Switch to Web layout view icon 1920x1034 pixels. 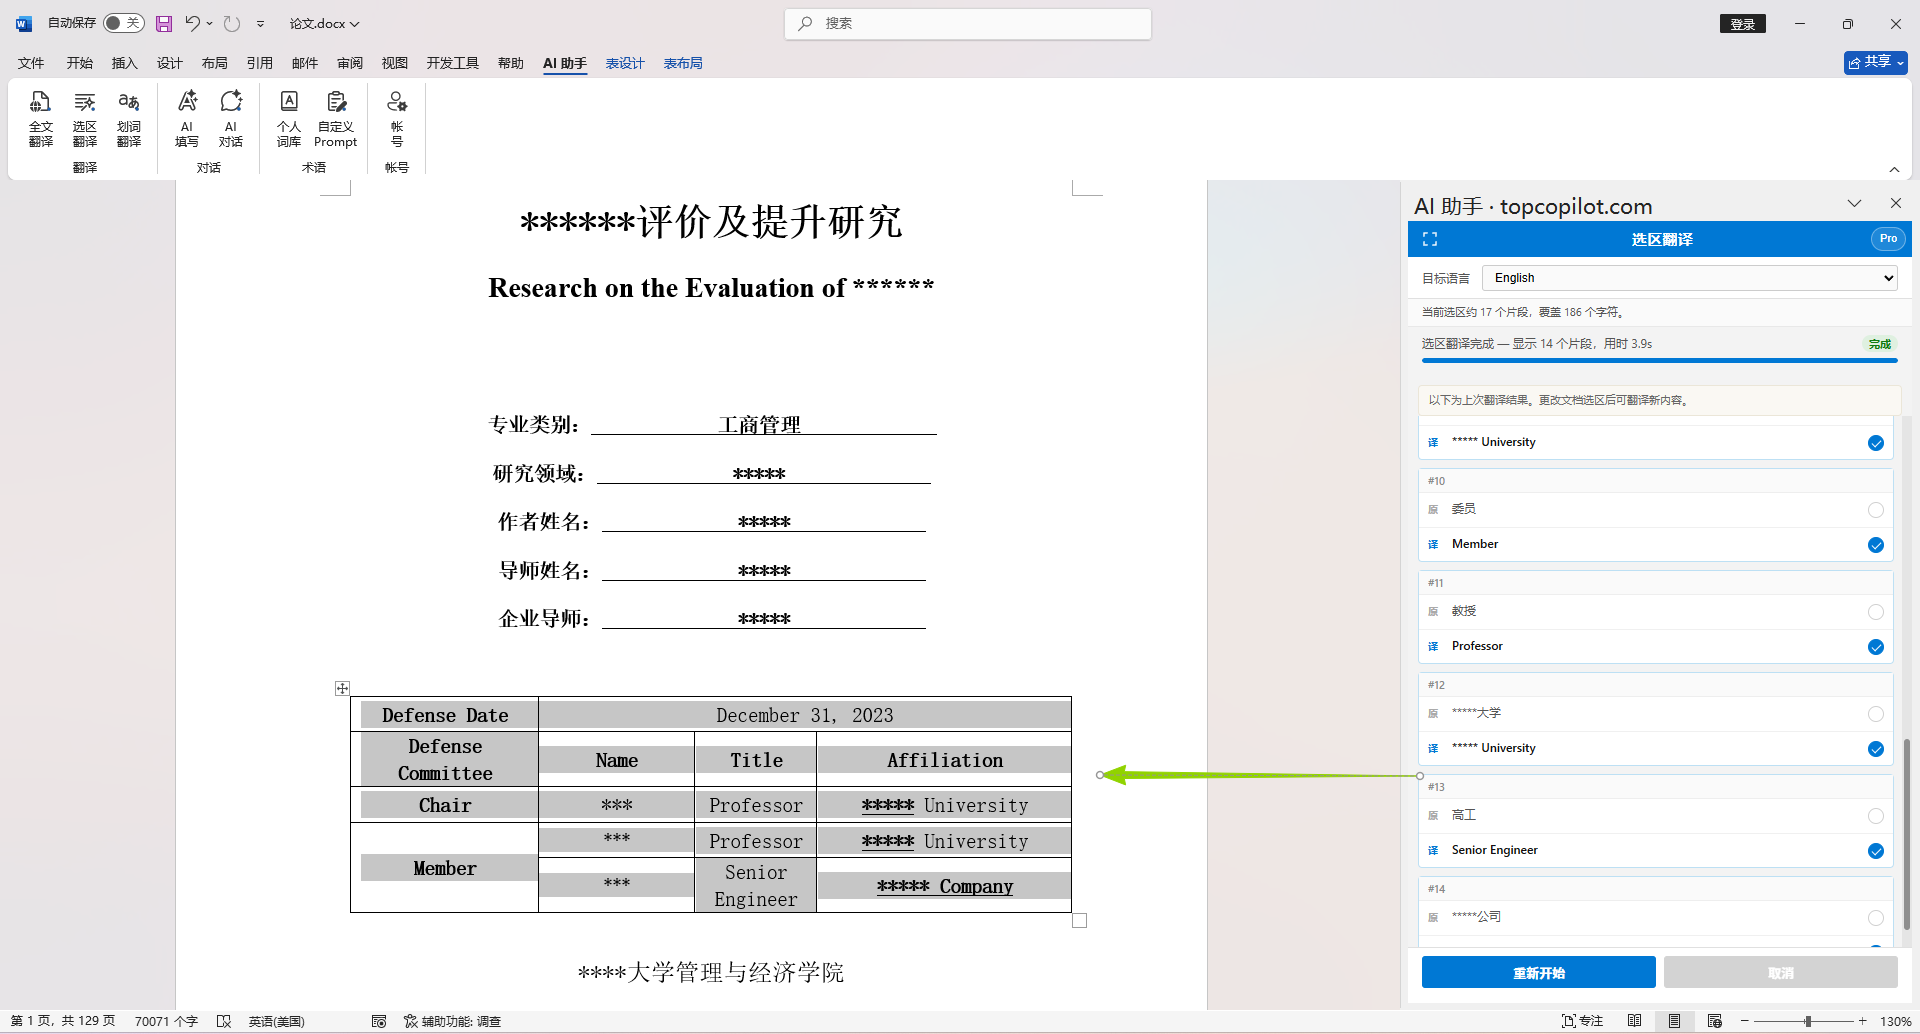tap(1714, 1021)
